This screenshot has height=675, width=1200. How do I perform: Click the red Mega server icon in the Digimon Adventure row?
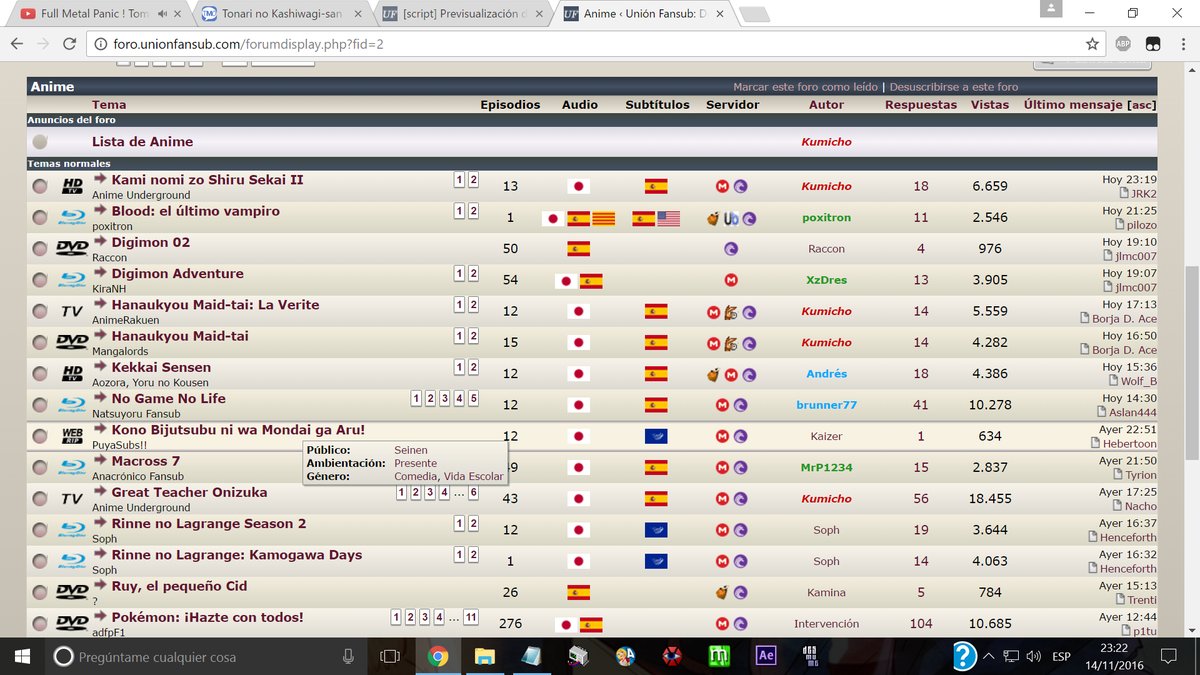click(731, 280)
